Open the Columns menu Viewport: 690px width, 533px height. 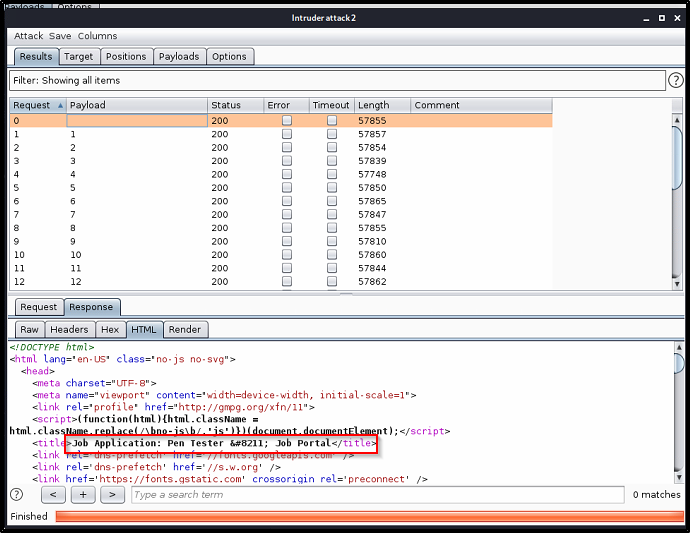pyautogui.click(x=97, y=36)
